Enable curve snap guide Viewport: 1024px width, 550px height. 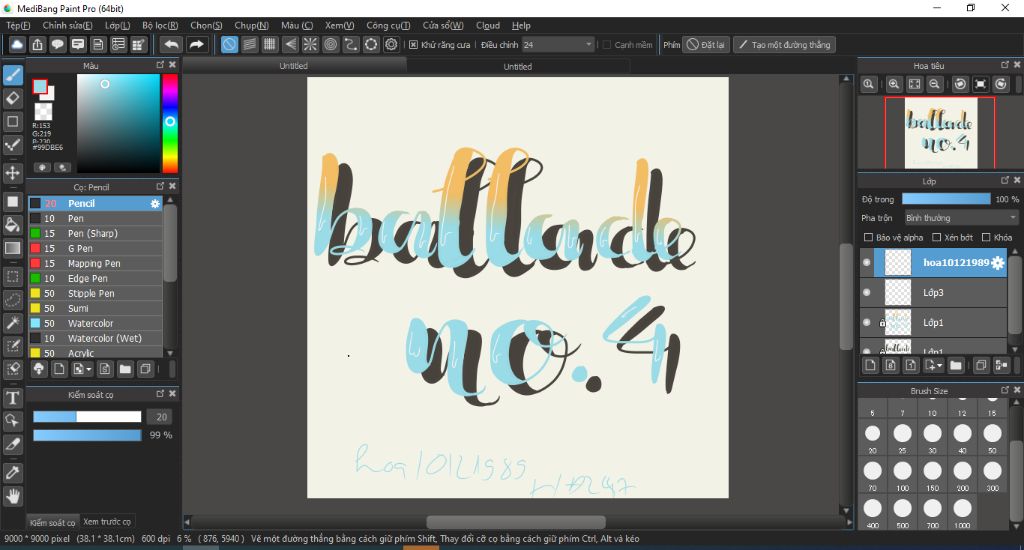351,44
